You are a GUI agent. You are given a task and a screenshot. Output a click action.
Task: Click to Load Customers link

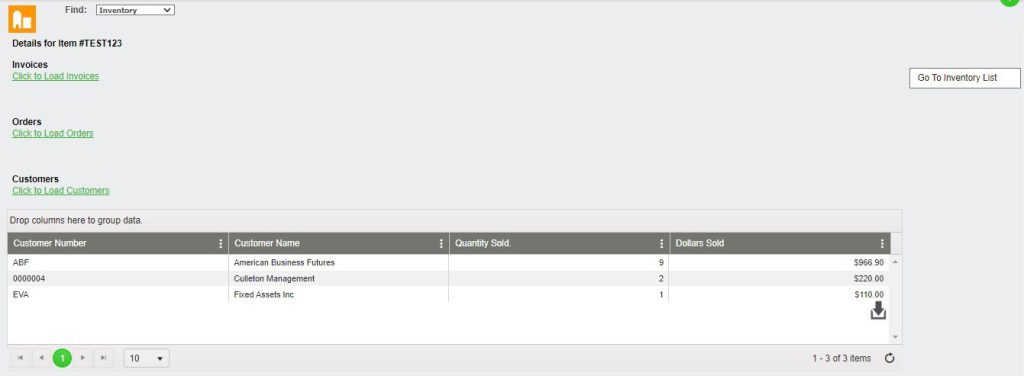pyautogui.click(x=61, y=191)
